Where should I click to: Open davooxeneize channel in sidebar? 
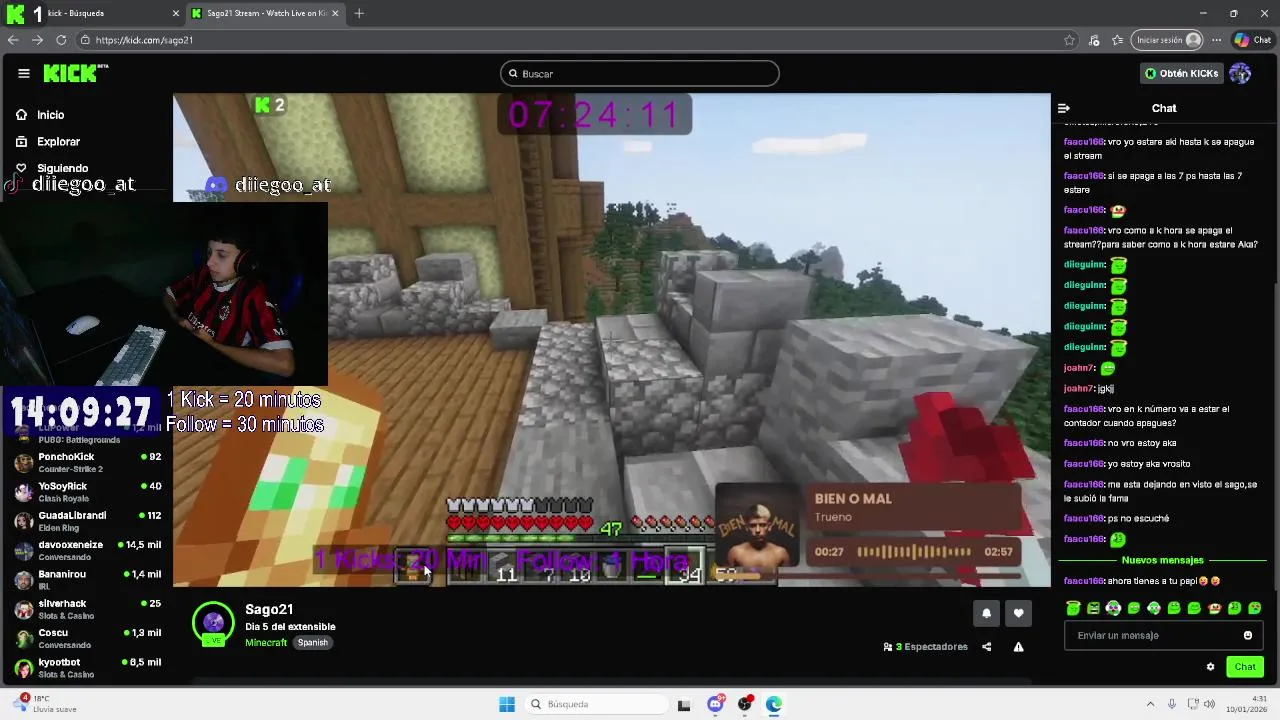click(87, 550)
